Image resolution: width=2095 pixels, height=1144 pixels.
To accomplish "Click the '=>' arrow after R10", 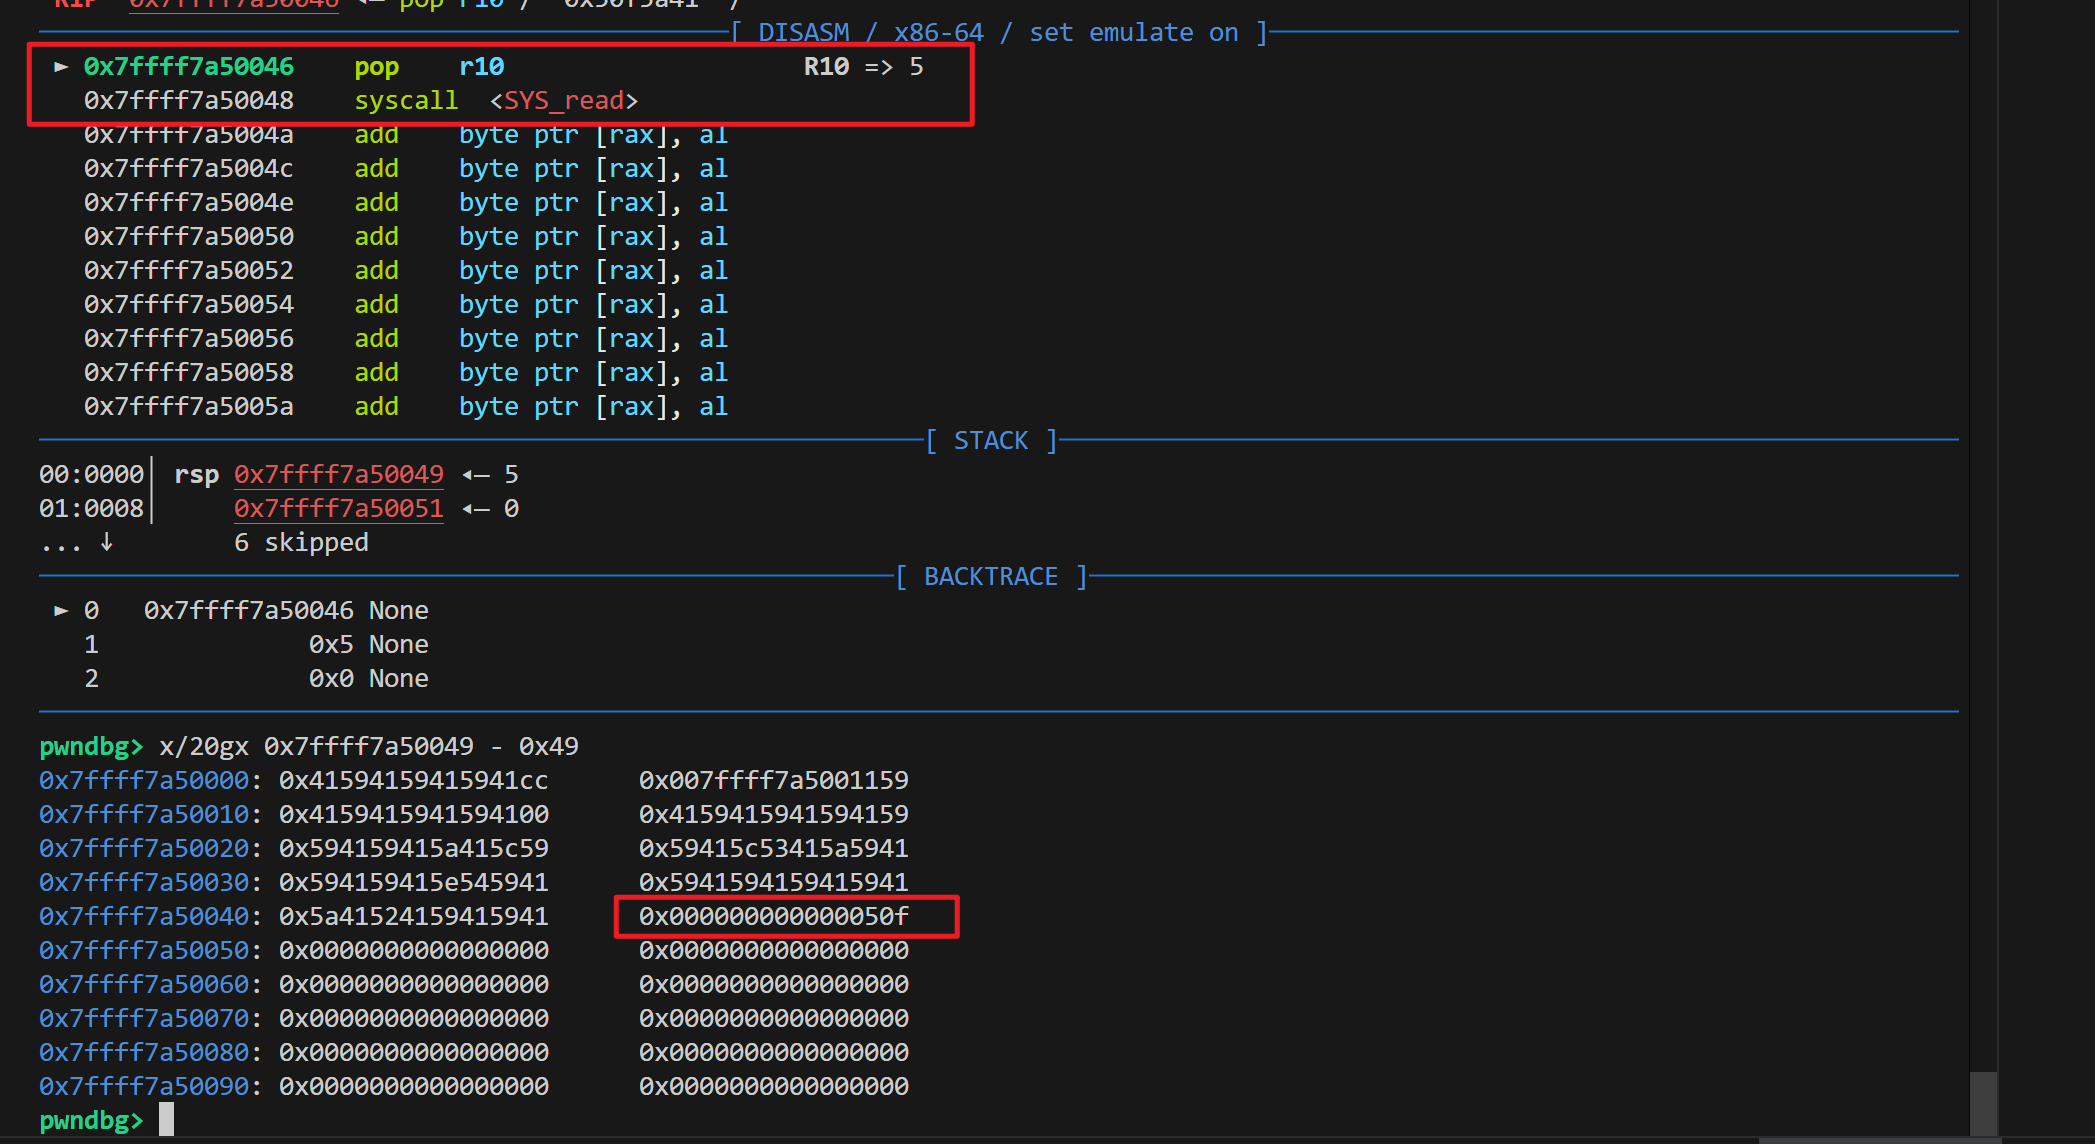I will [x=878, y=67].
